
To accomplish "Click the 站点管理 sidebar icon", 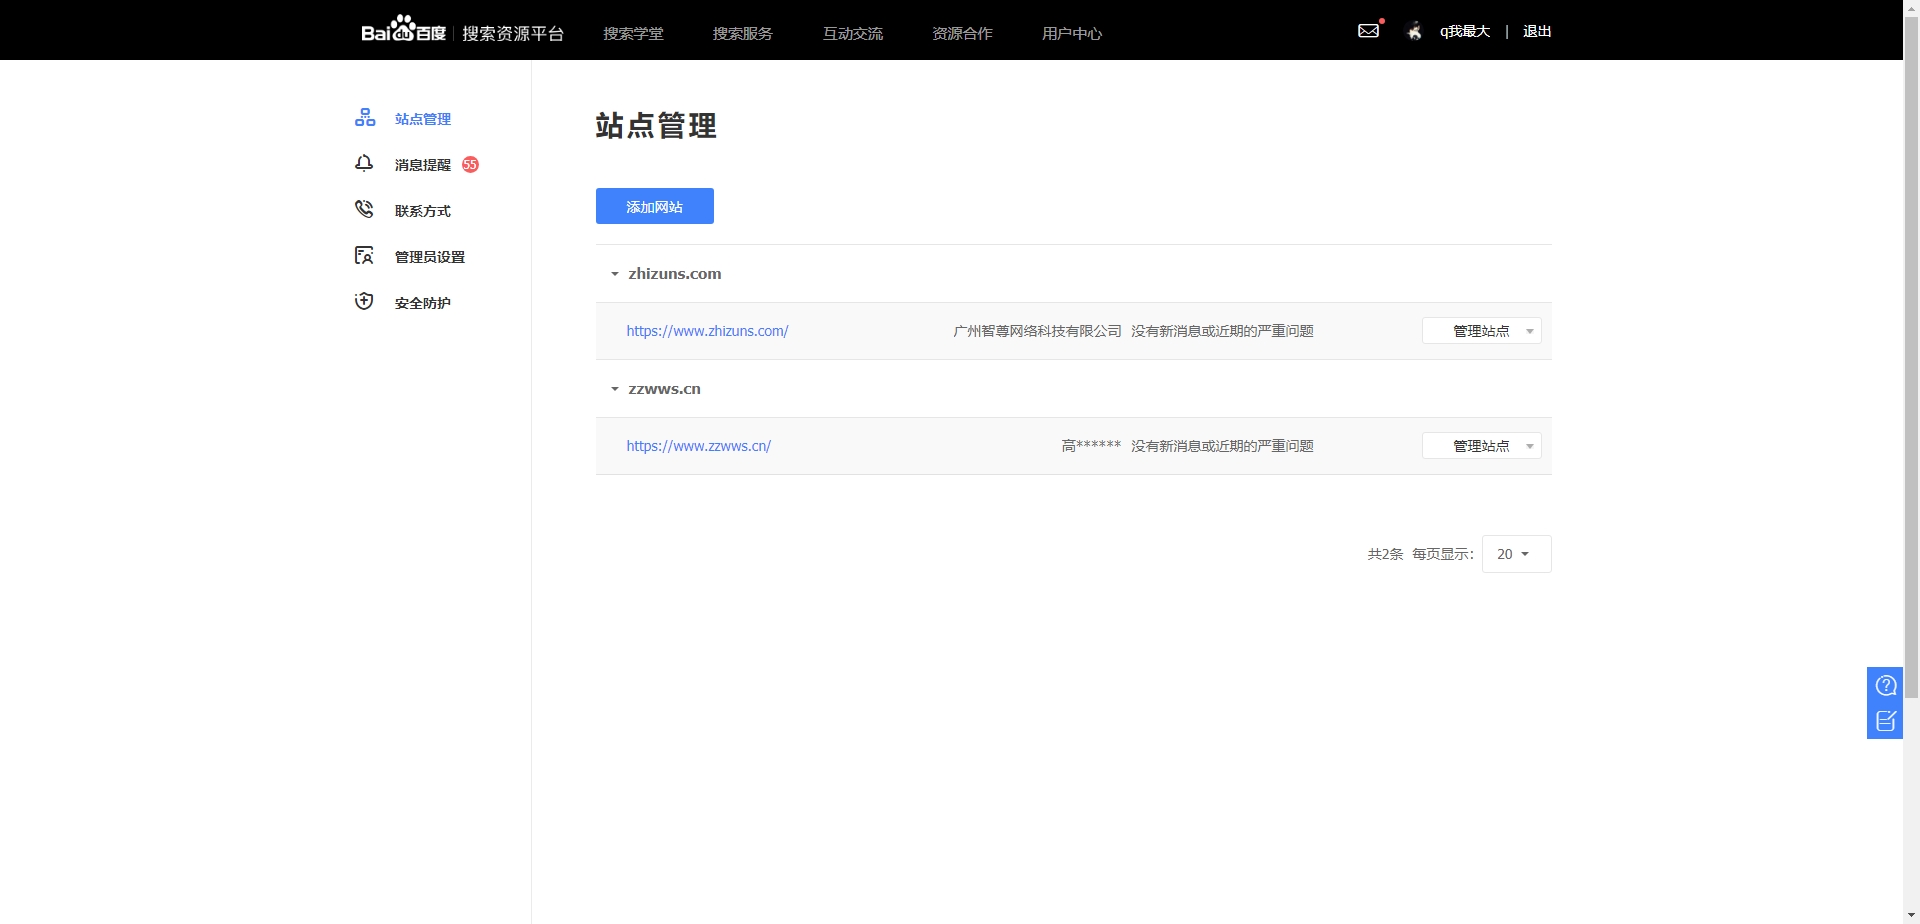I will pos(365,118).
